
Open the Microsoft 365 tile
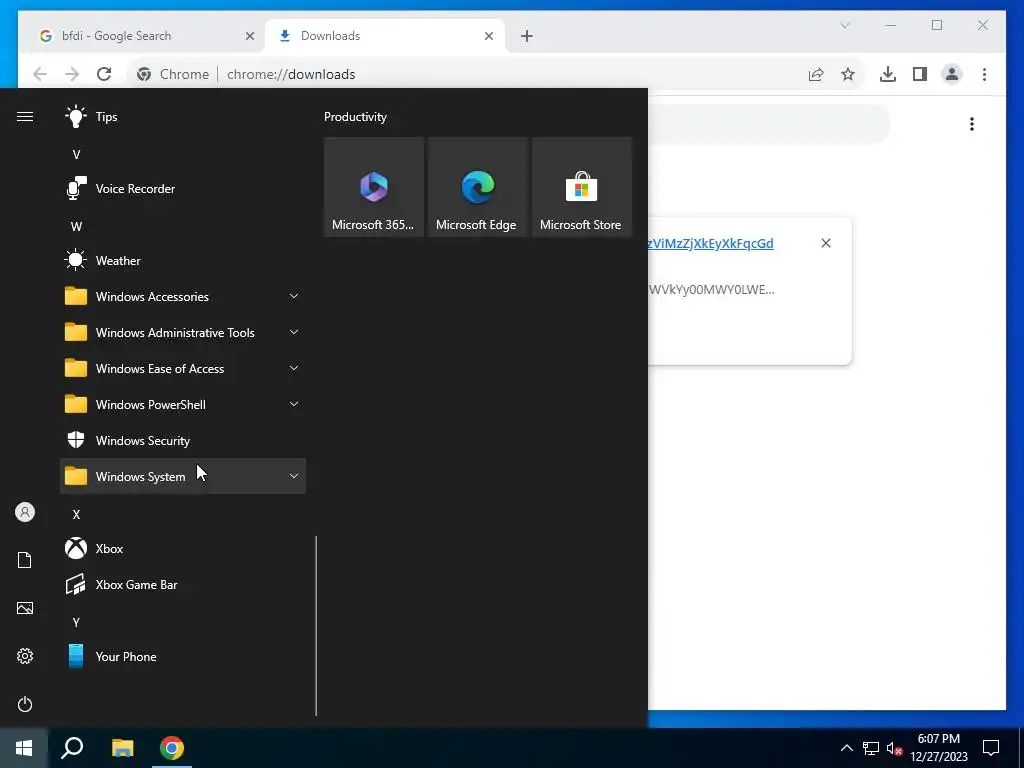point(374,187)
